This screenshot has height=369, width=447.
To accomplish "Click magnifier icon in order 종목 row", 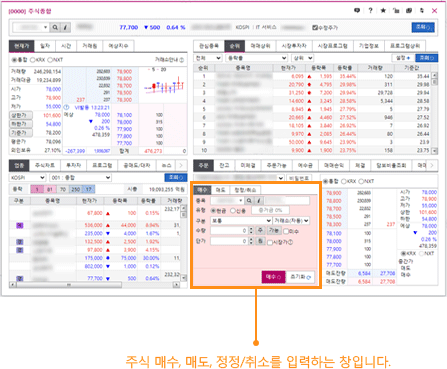I will [249, 201].
